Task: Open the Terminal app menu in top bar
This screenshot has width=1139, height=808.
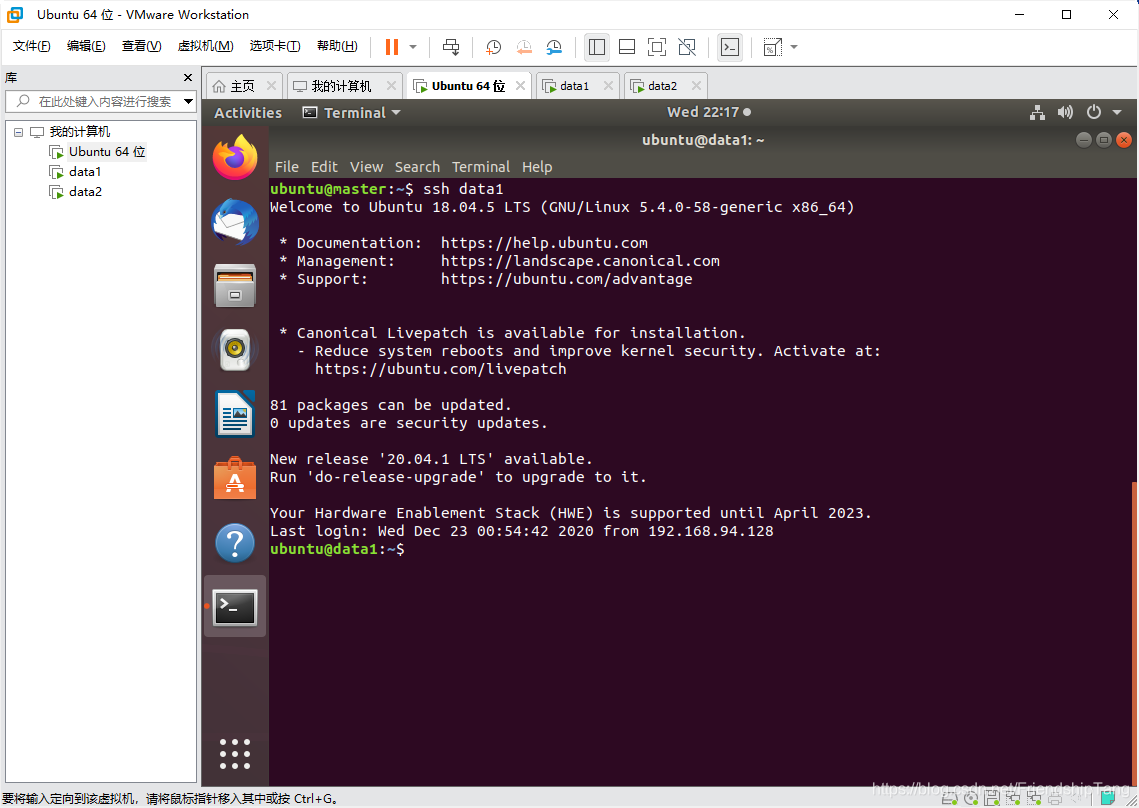Action: point(352,113)
